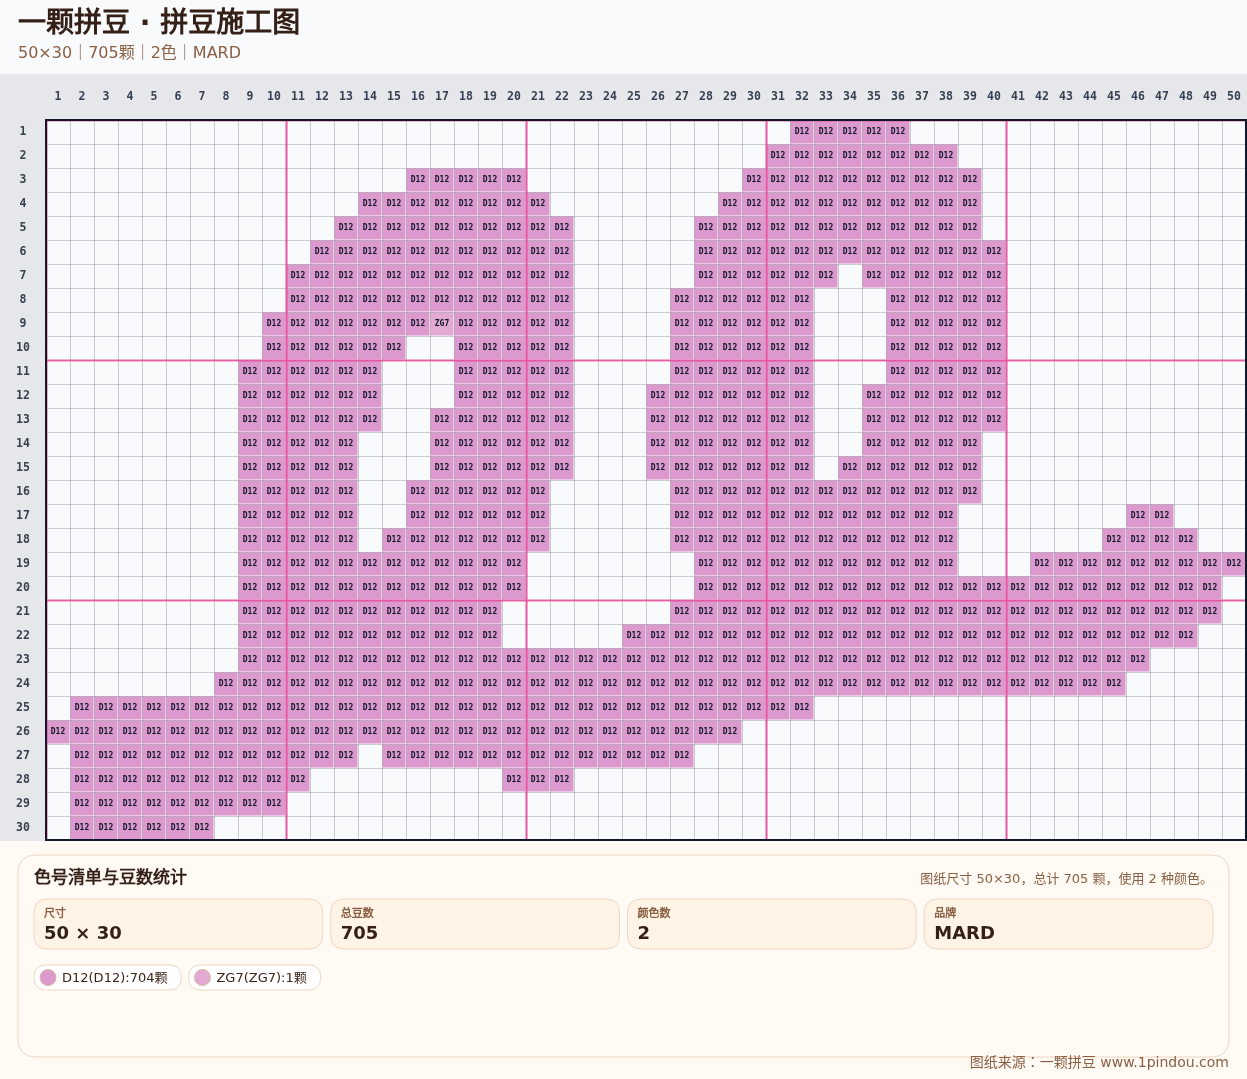Click the 品牌 MARD stat card
The width and height of the screenshot is (1247, 1079).
pyautogui.click(x=1068, y=924)
